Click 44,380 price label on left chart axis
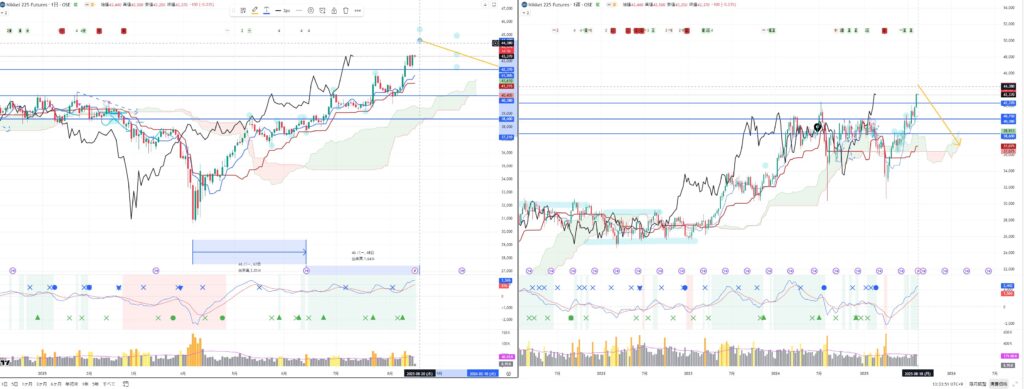The width and height of the screenshot is (1024, 389). (x=506, y=42)
